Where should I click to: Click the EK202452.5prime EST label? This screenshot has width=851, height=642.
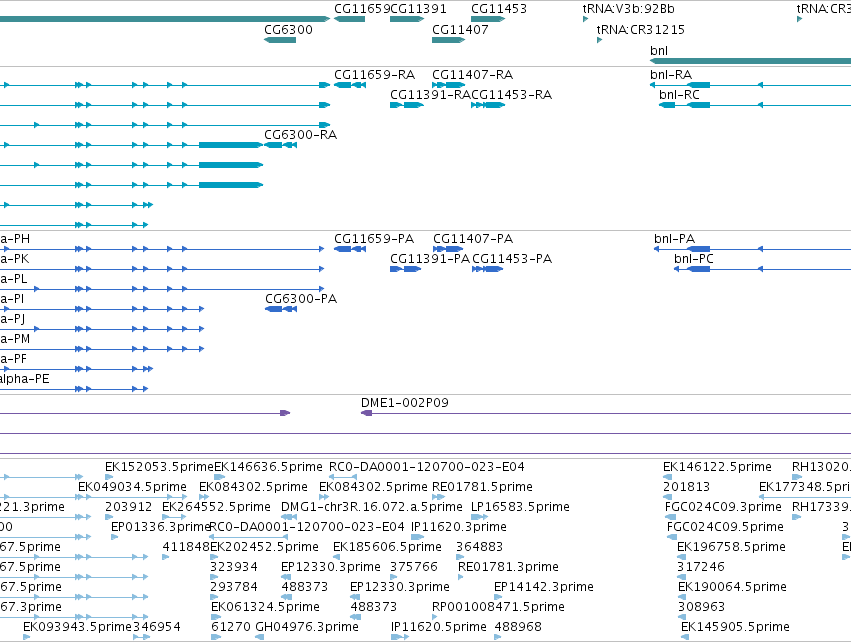264,547
